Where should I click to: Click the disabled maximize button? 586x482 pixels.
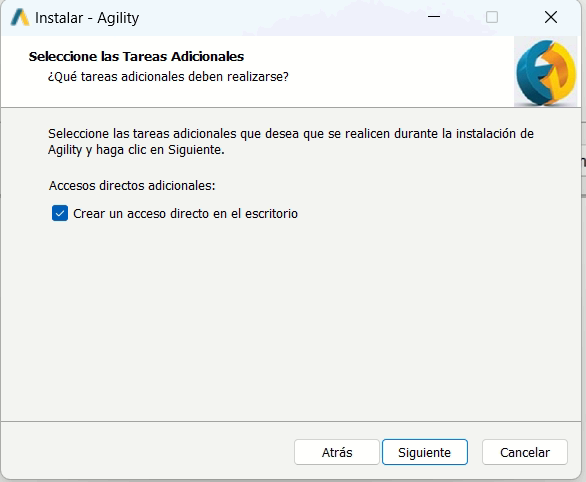tap(492, 17)
